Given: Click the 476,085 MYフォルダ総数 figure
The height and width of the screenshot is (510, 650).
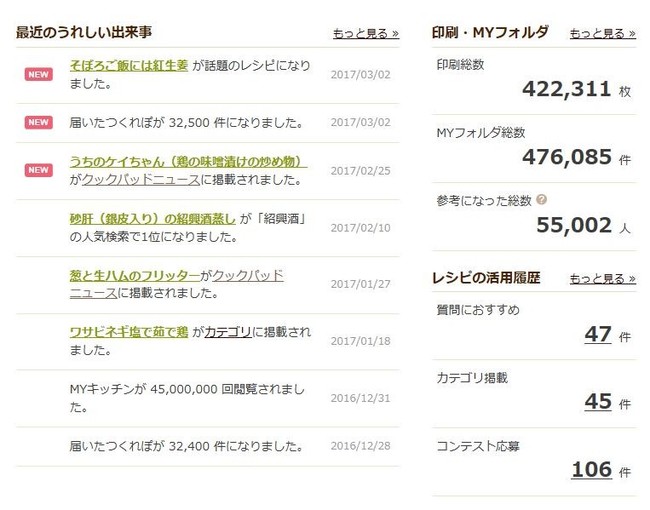Looking at the screenshot, I should click(x=567, y=157).
